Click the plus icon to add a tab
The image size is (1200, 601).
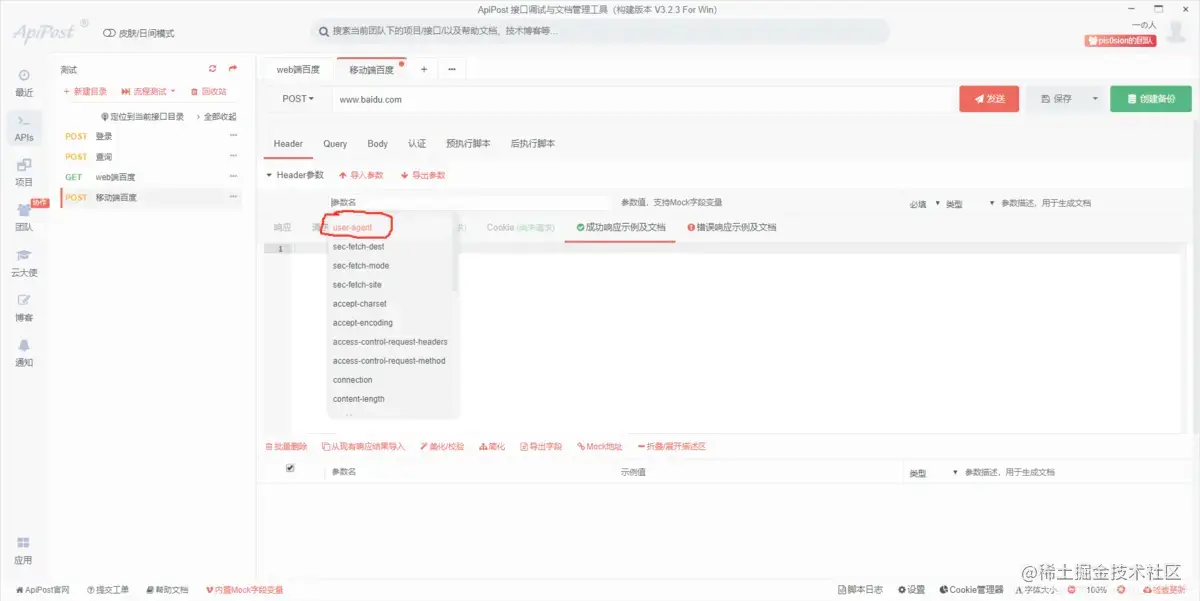point(424,70)
